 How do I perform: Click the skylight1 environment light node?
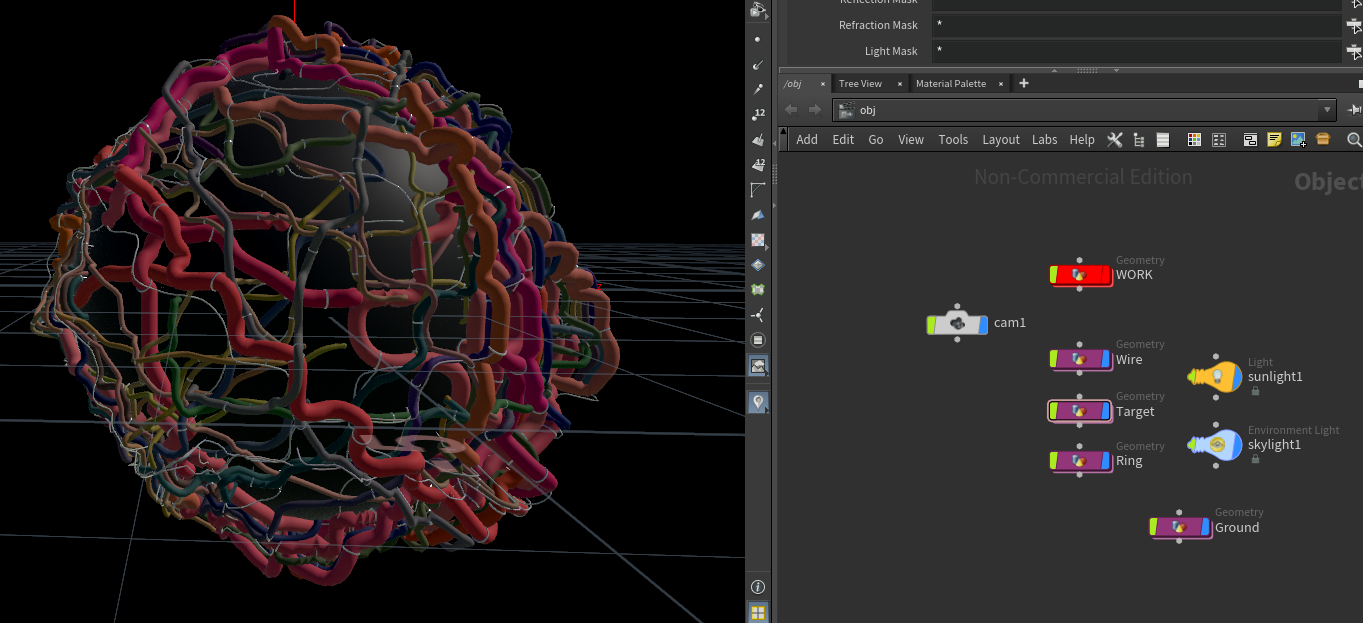tap(1215, 445)
